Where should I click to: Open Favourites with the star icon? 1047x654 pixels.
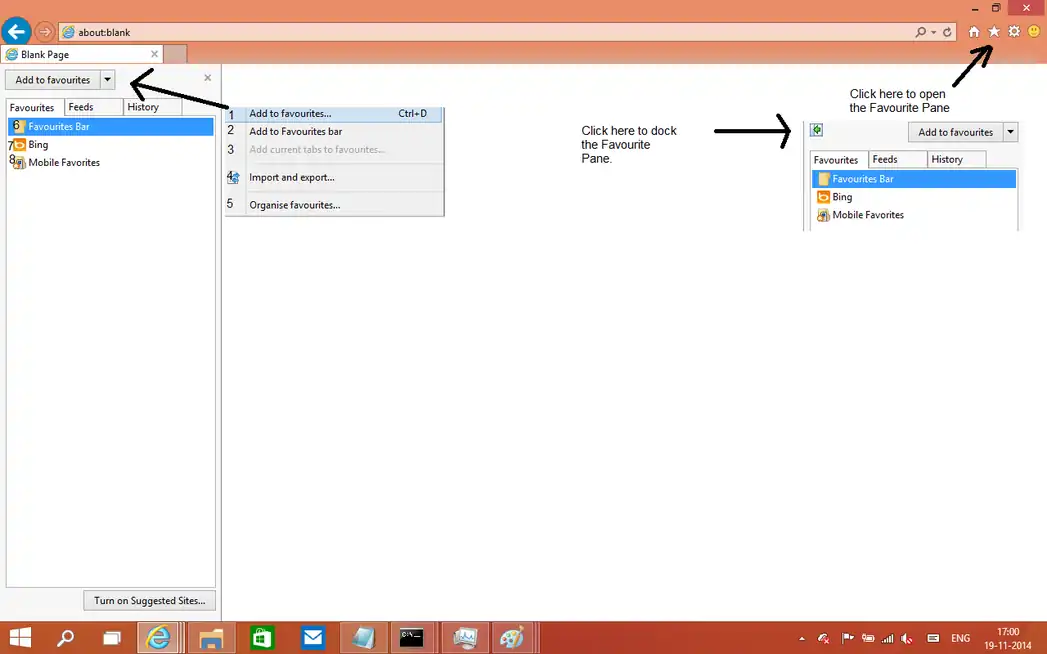coord(994,32)
